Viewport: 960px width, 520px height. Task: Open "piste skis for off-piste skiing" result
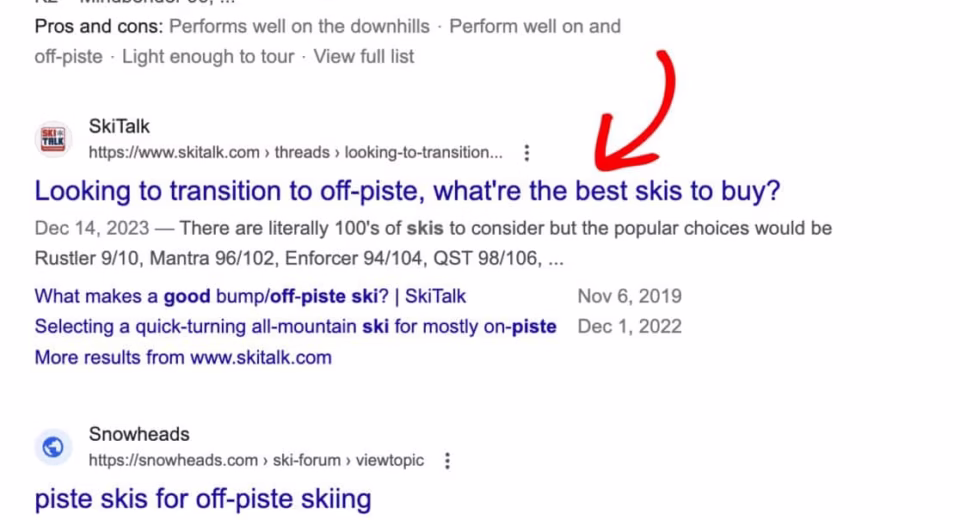click(x=203, y=498)
